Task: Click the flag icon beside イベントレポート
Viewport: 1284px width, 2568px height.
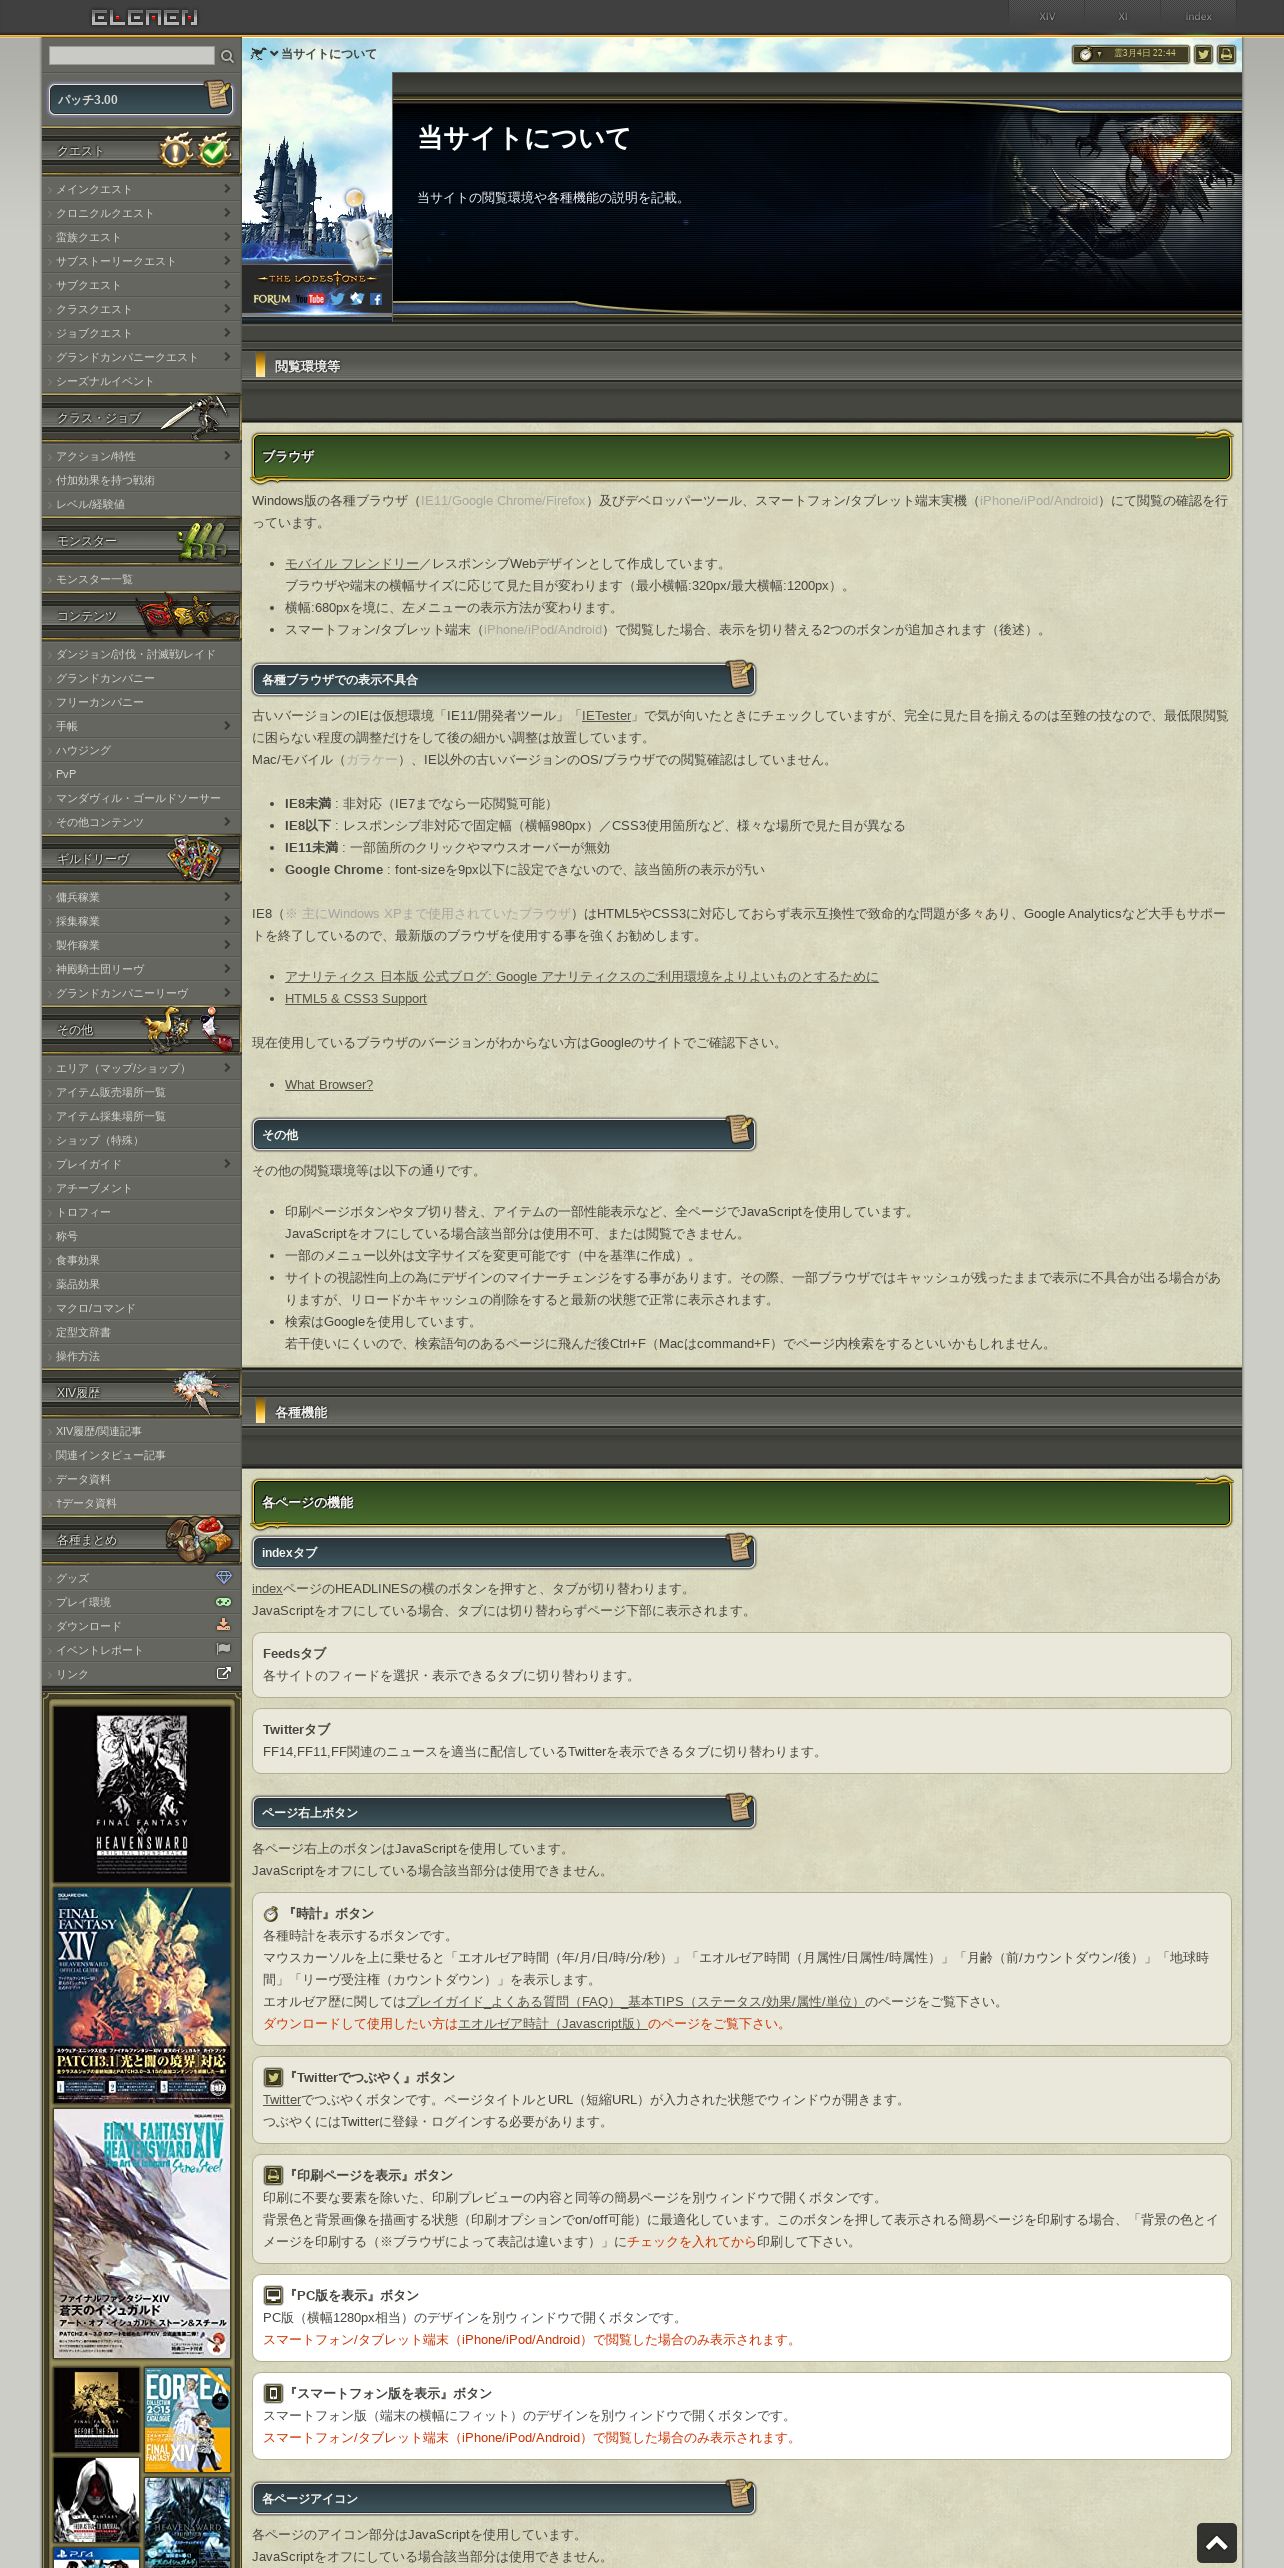Action: pyautogui.click(x=224, y=1649)
